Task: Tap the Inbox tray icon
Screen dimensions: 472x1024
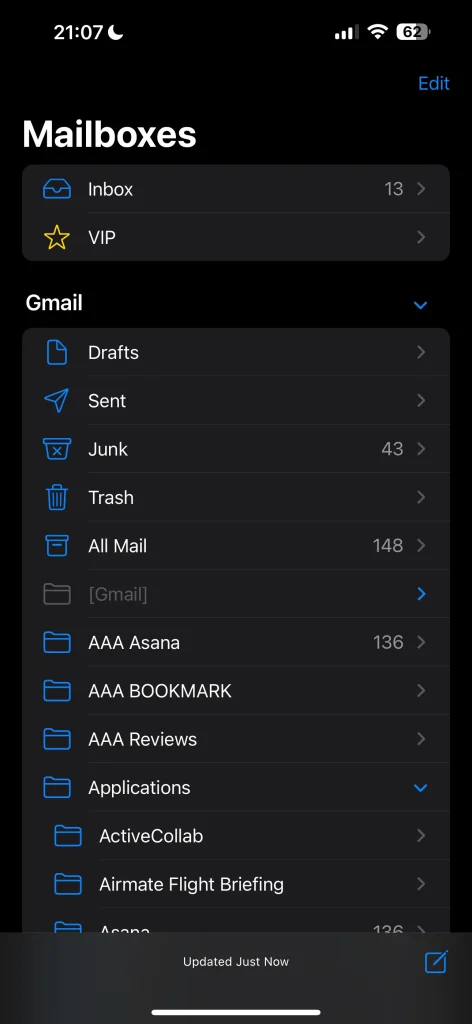Action: (57, 189)
